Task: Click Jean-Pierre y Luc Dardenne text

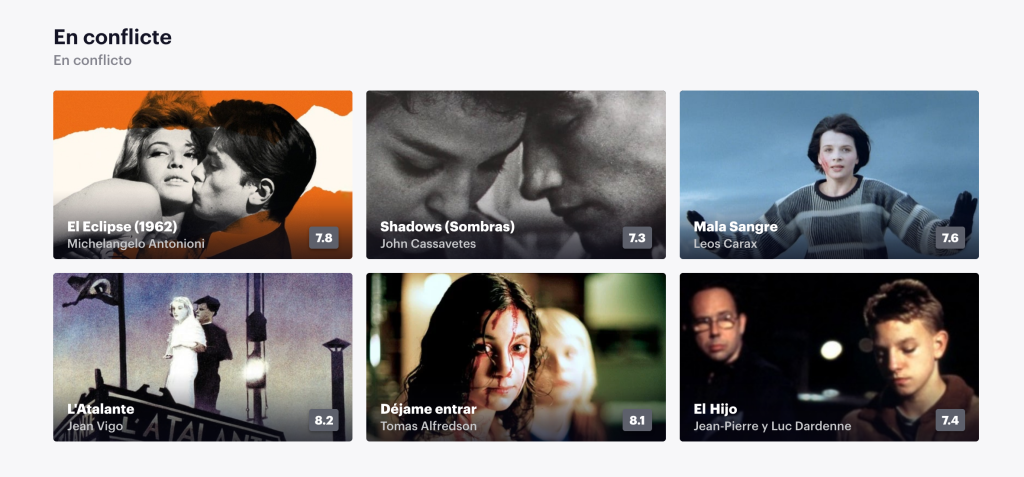Action: tap(772, 426)
